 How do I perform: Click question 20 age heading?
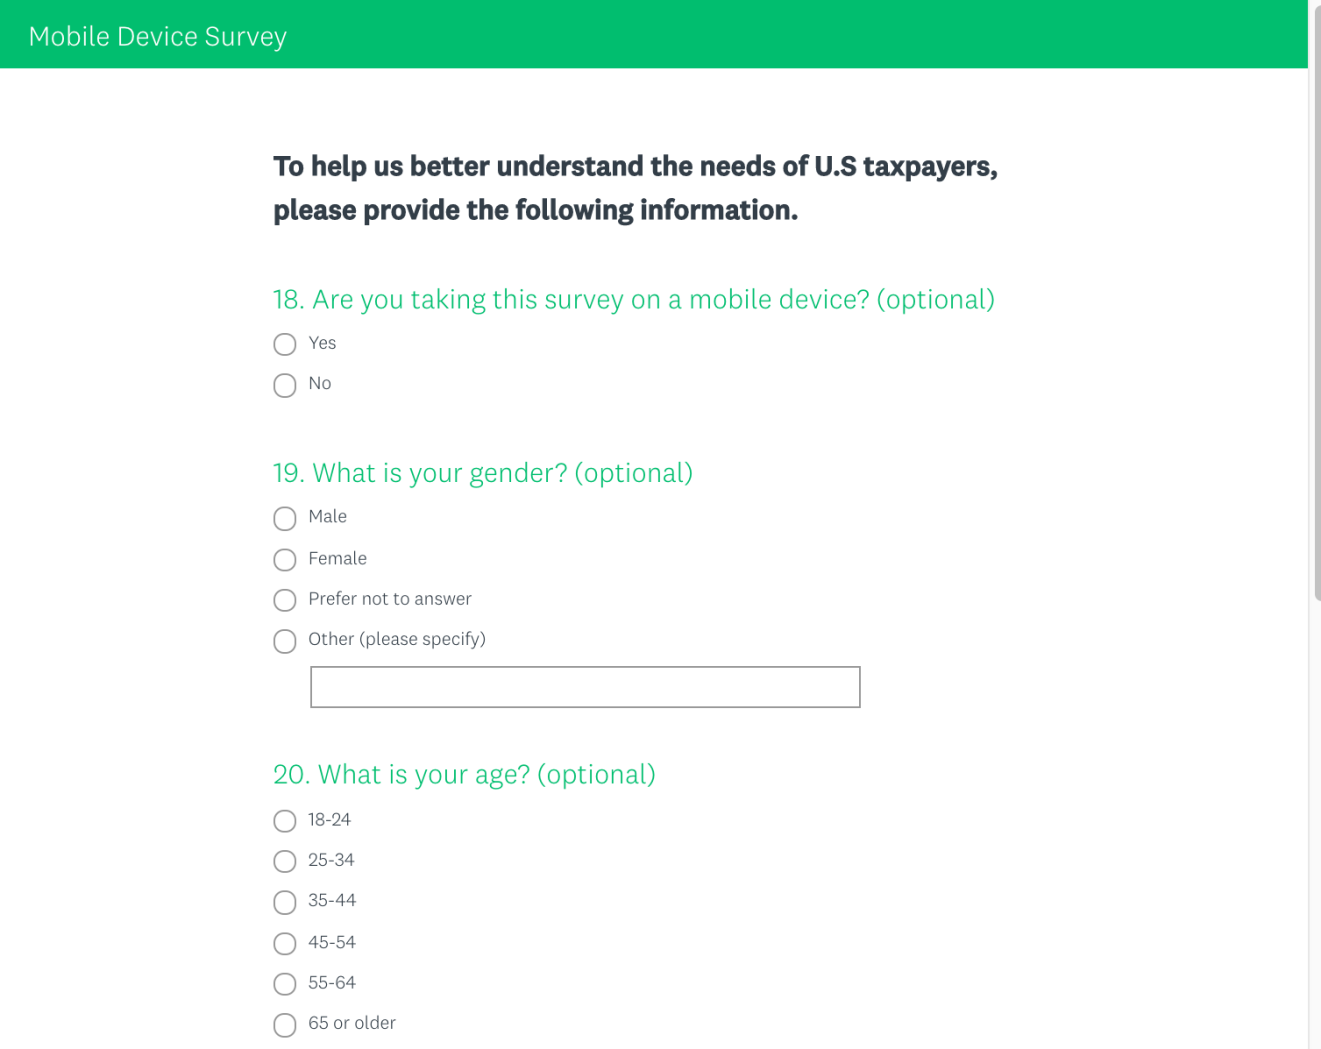464,775
